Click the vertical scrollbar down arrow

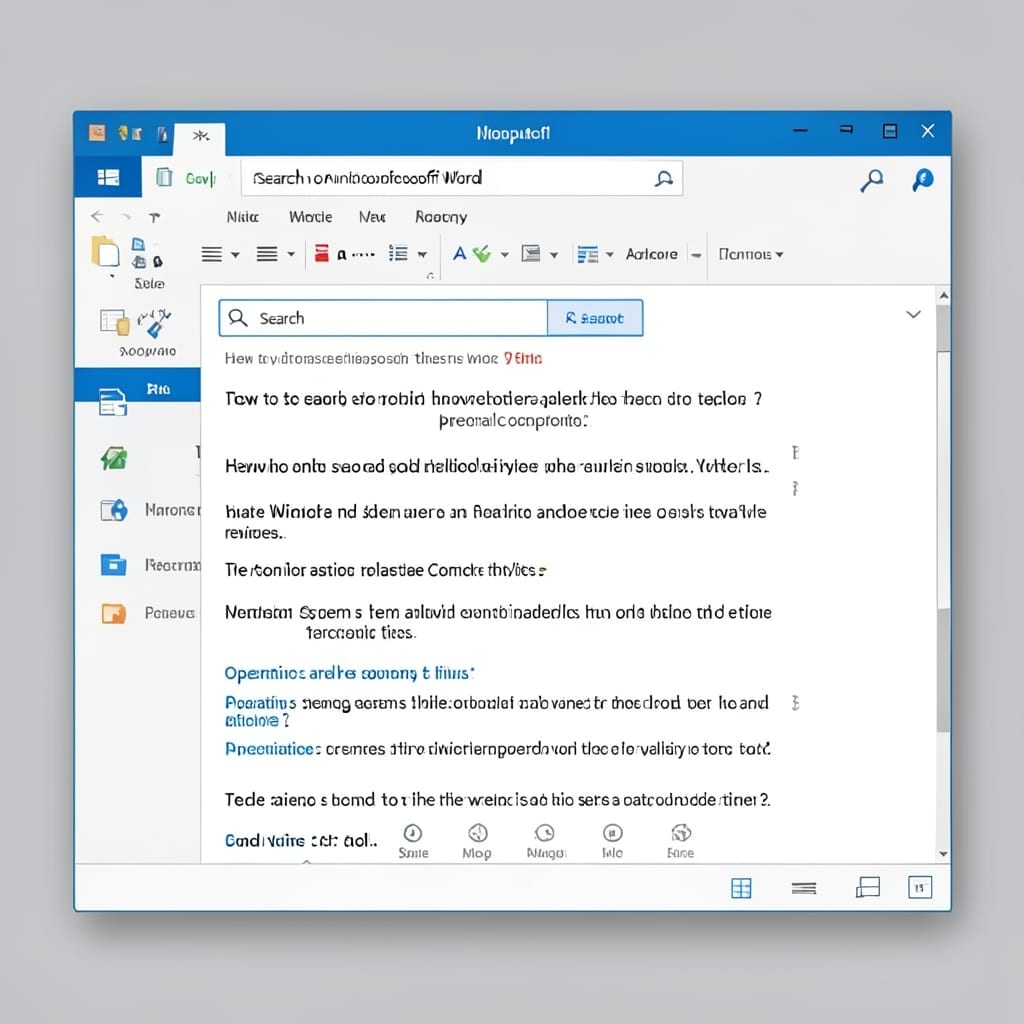[944, 854]
